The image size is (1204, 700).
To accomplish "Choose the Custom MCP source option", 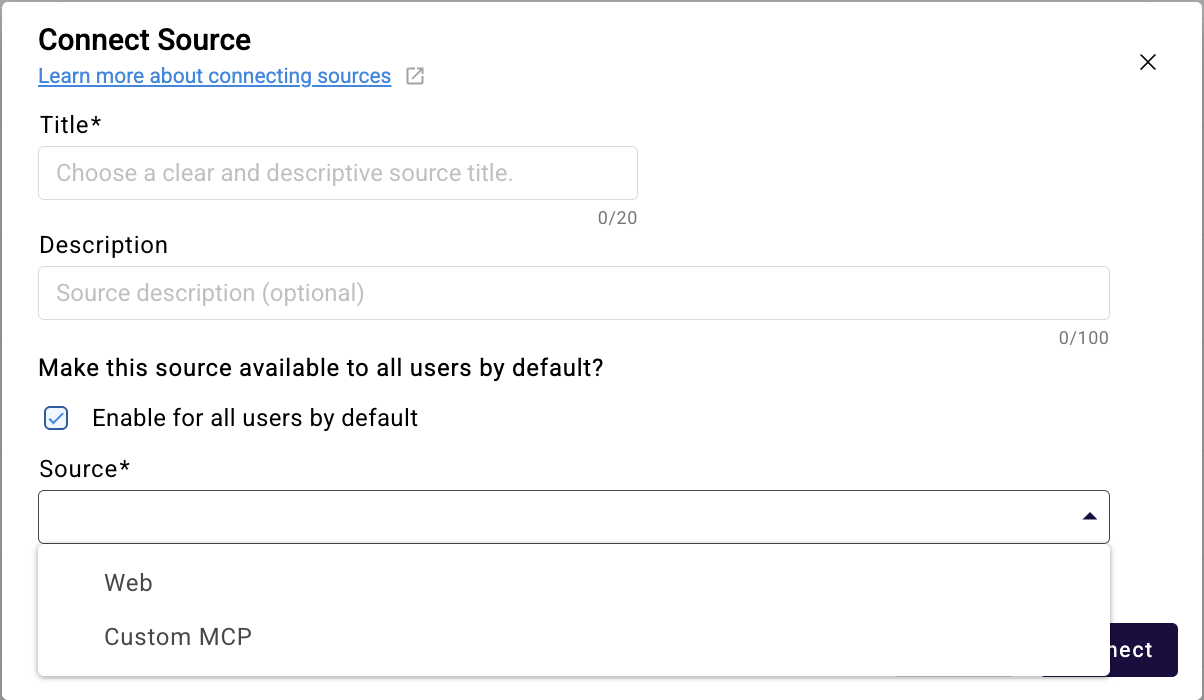I will pyautogui.click(x=178, y=637).
